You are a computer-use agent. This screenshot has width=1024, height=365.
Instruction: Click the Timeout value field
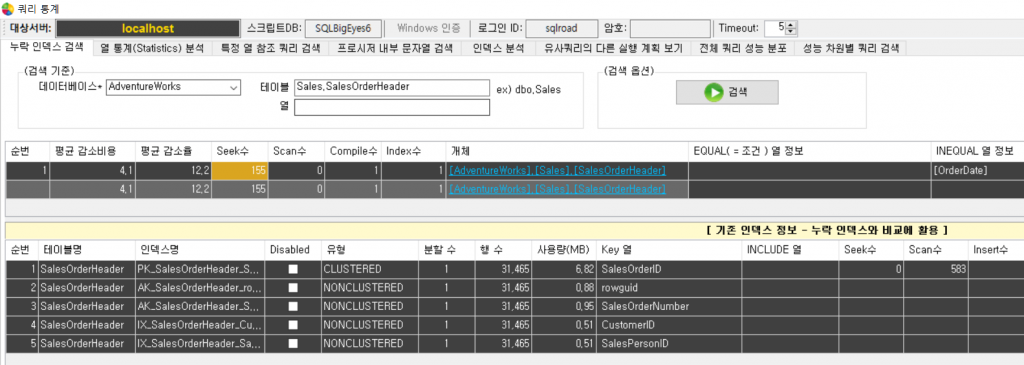coord(775,28)
